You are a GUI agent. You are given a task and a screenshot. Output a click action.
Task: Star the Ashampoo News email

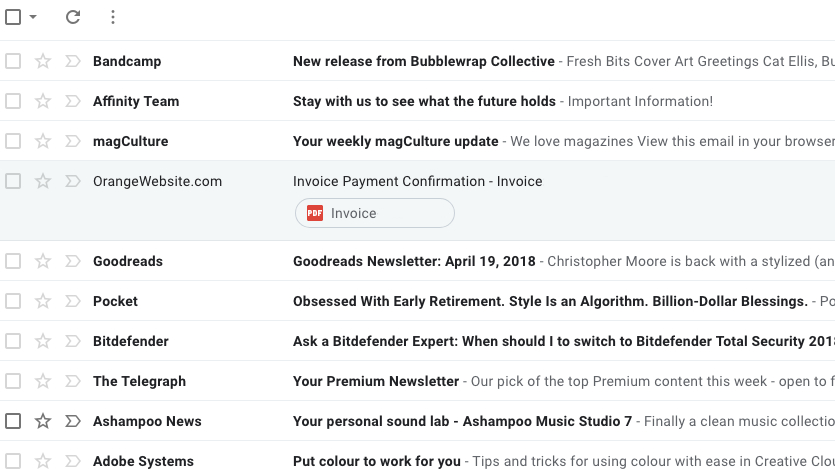click(43, 421)
